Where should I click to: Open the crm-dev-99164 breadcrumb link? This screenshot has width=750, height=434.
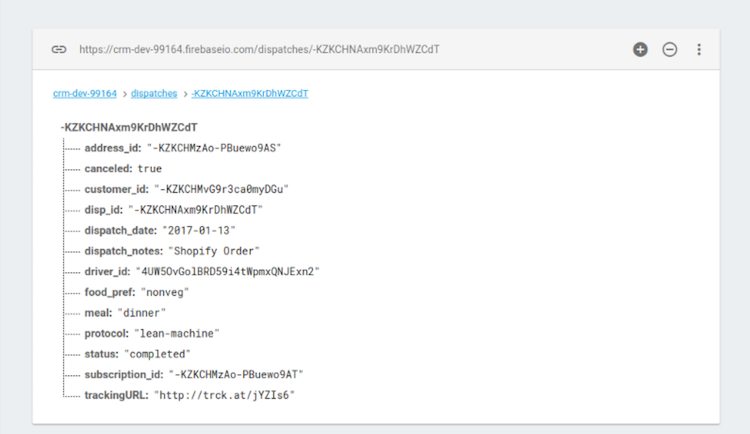click(85, 93)
